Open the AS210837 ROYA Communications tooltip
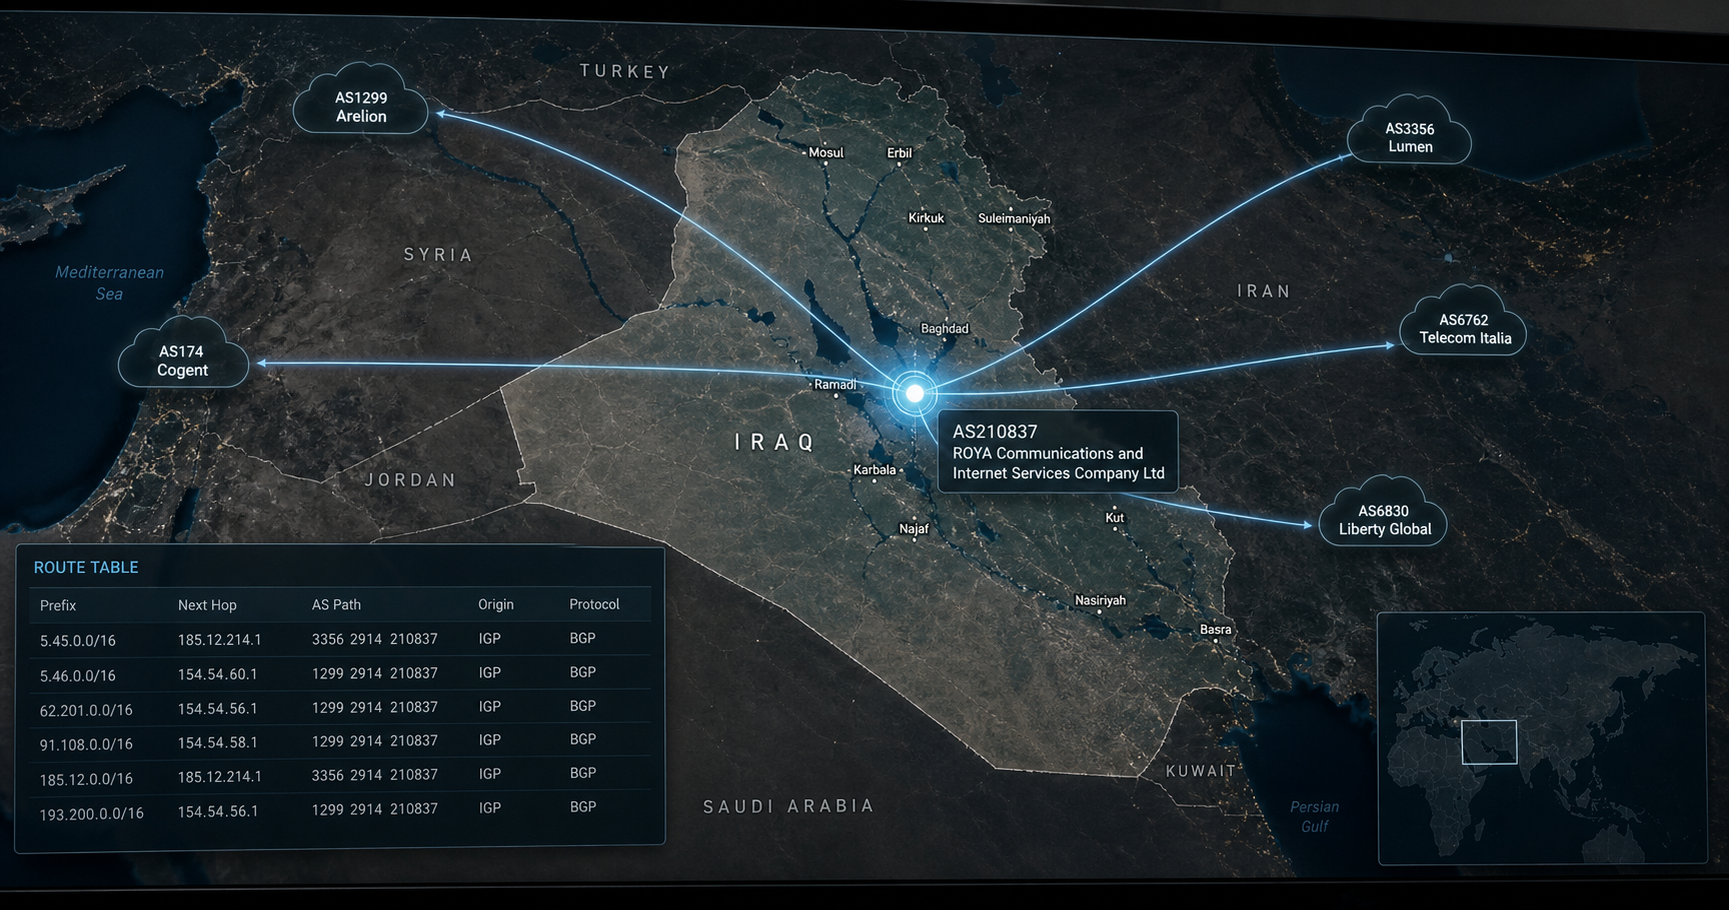Screen dimensions: 1729x910 (1058, 452)
